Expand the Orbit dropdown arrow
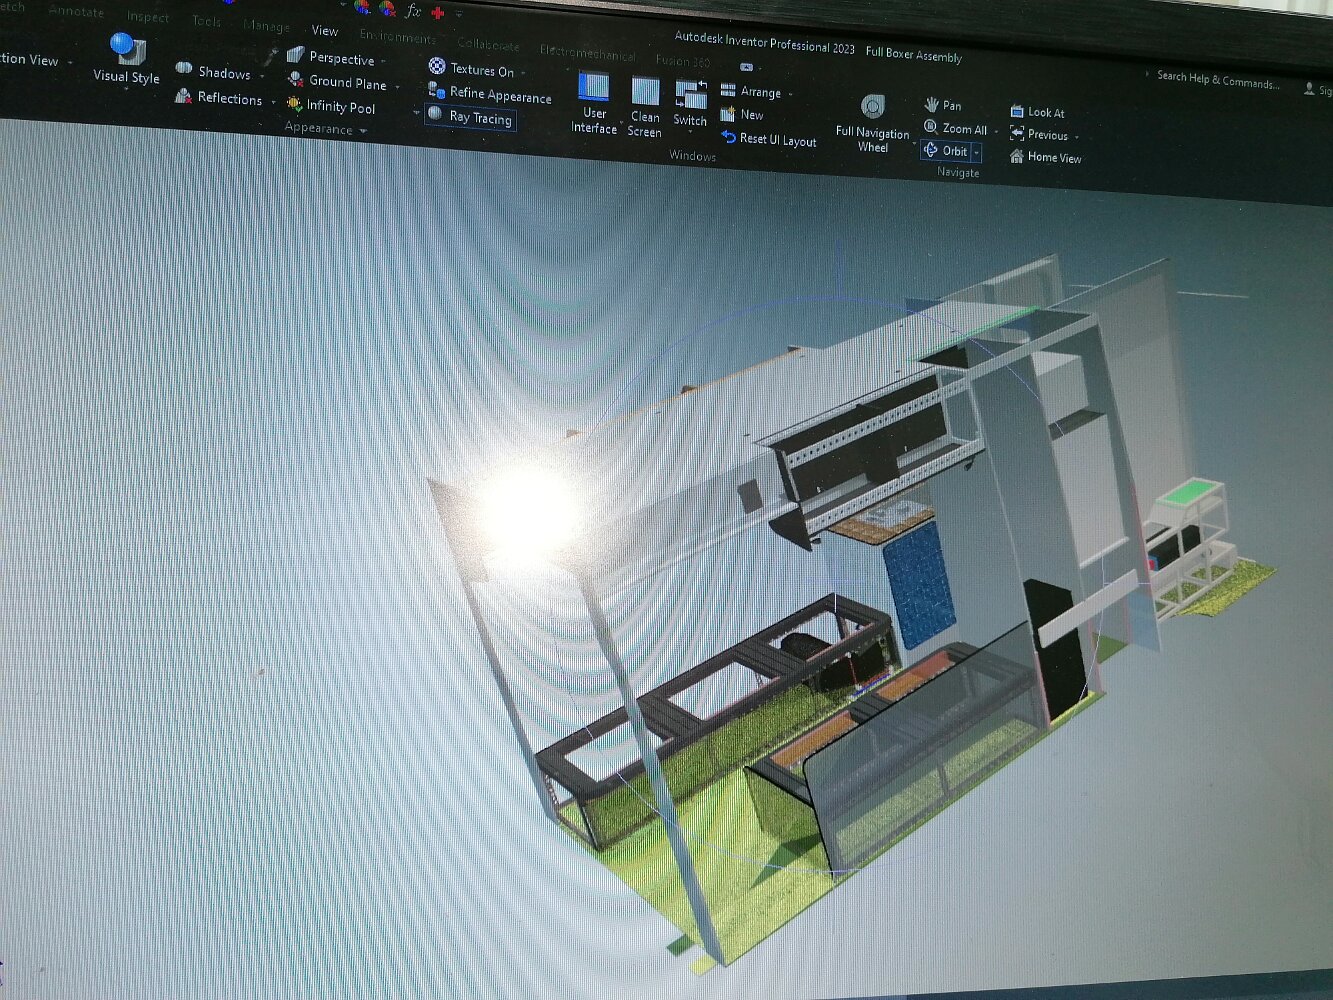Image resolution: width=1333 pixels, height=1000 pixels. pos(977,152)
